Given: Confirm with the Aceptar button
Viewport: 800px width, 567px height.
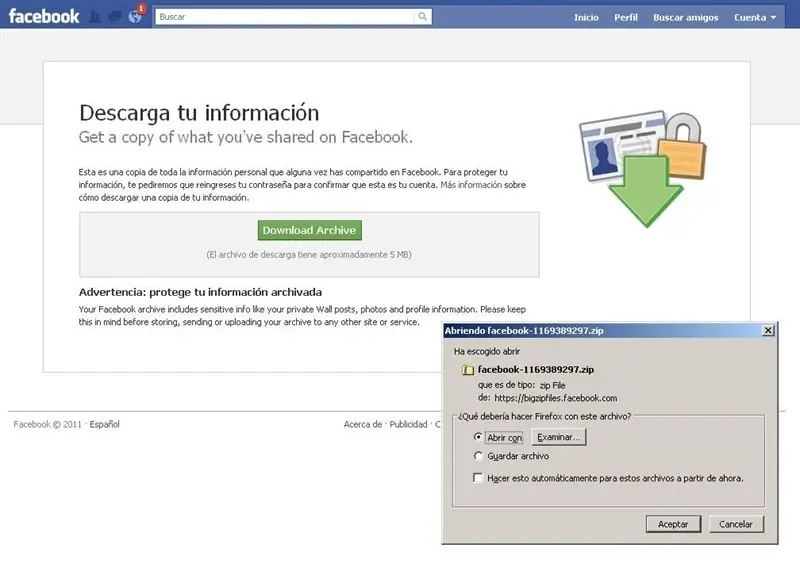Looking at the screenshot, I should click(x=673, y=524).
